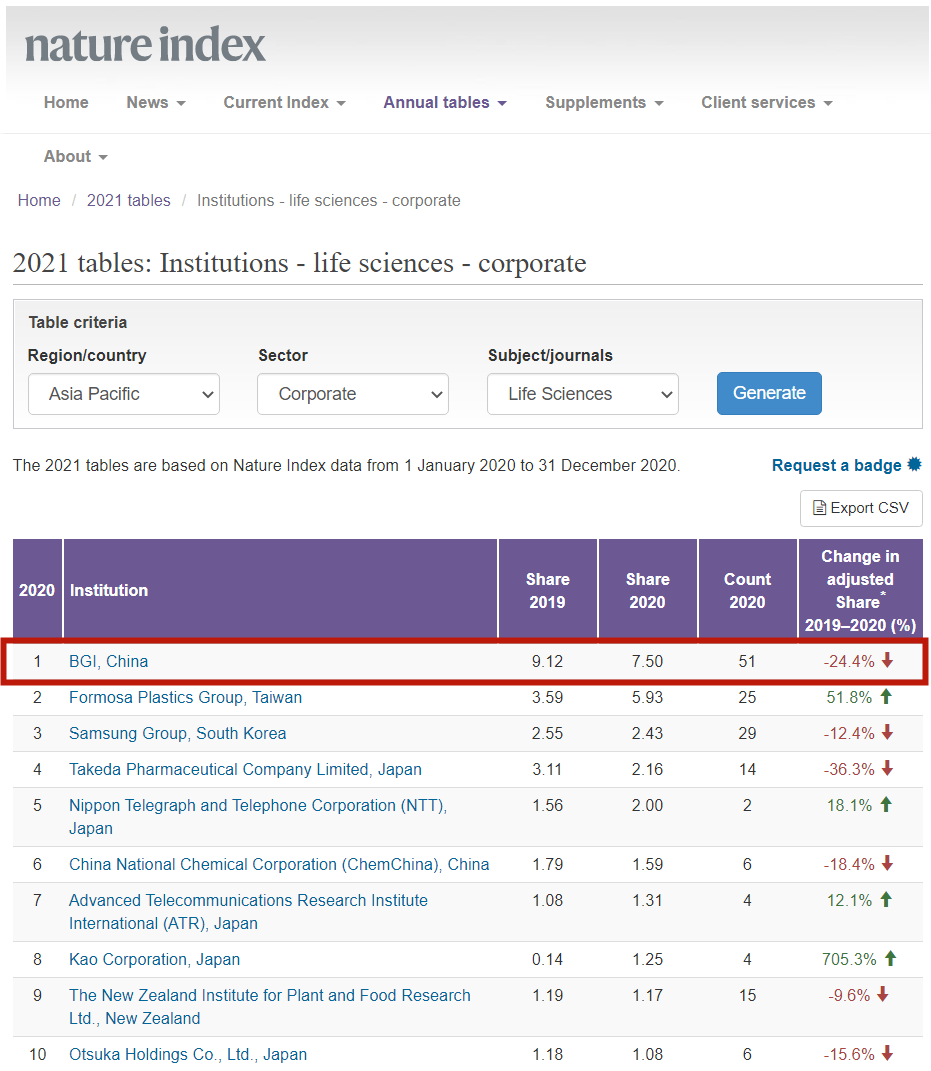Click red down arrow in Takeda row
Viewport: 931px width, 1071px height.
(x=887, y=768)
